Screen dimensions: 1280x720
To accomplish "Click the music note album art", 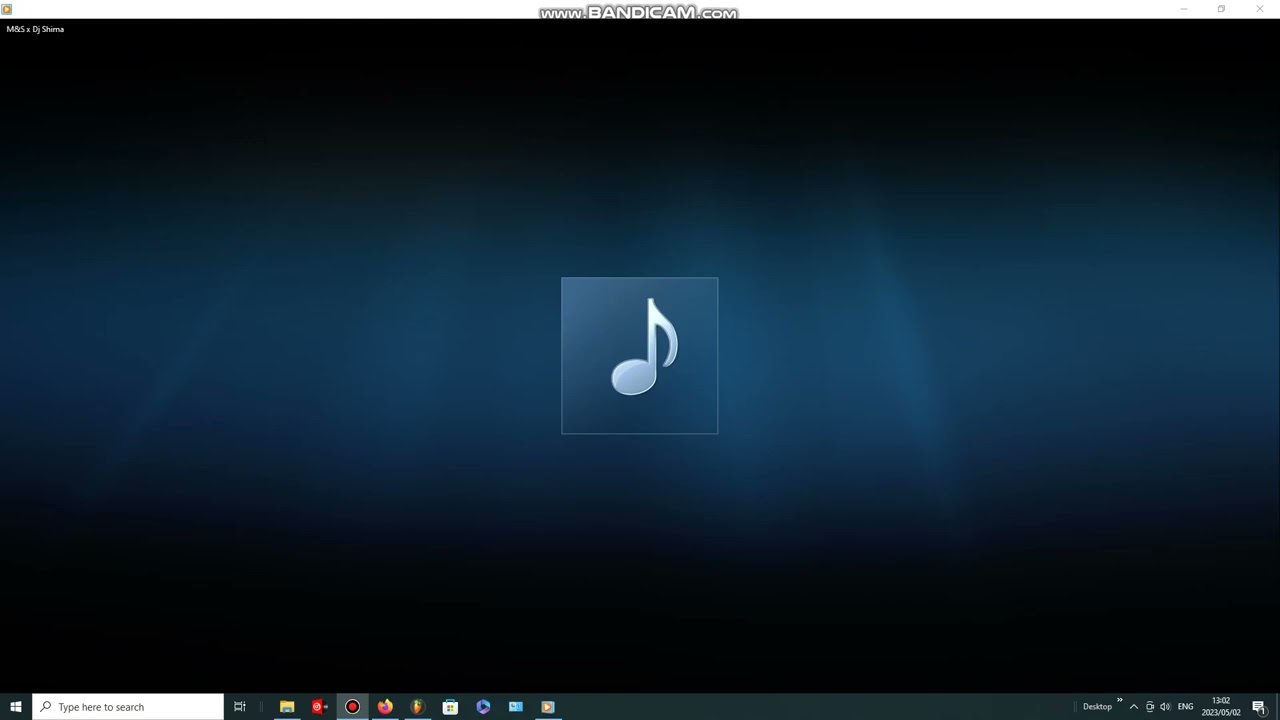I will coord(640,356).
